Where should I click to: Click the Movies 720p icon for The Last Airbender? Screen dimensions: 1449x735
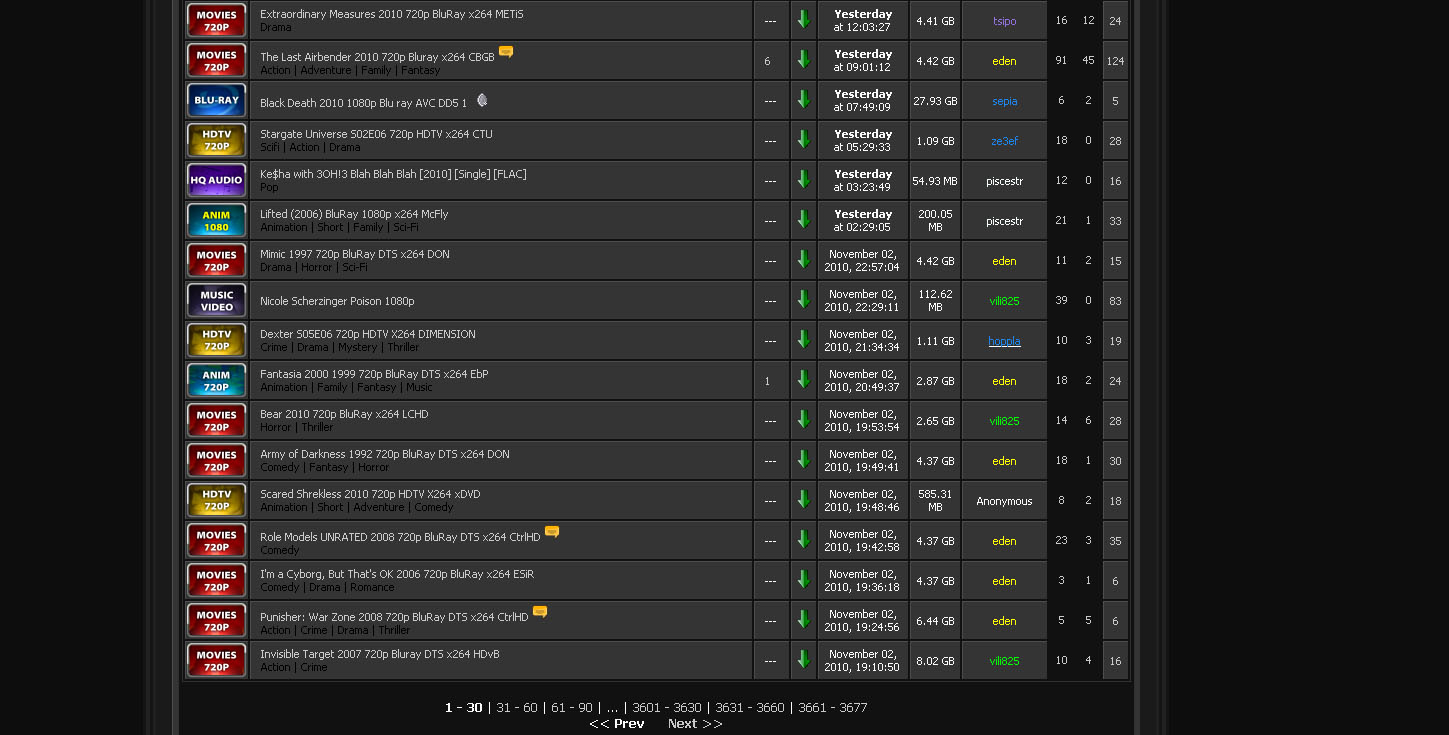pyautogui.click(x=216, y=60)
